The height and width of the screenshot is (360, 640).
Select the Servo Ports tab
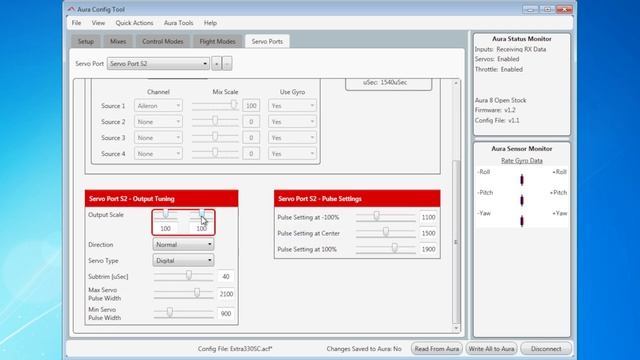pos(267,41)
